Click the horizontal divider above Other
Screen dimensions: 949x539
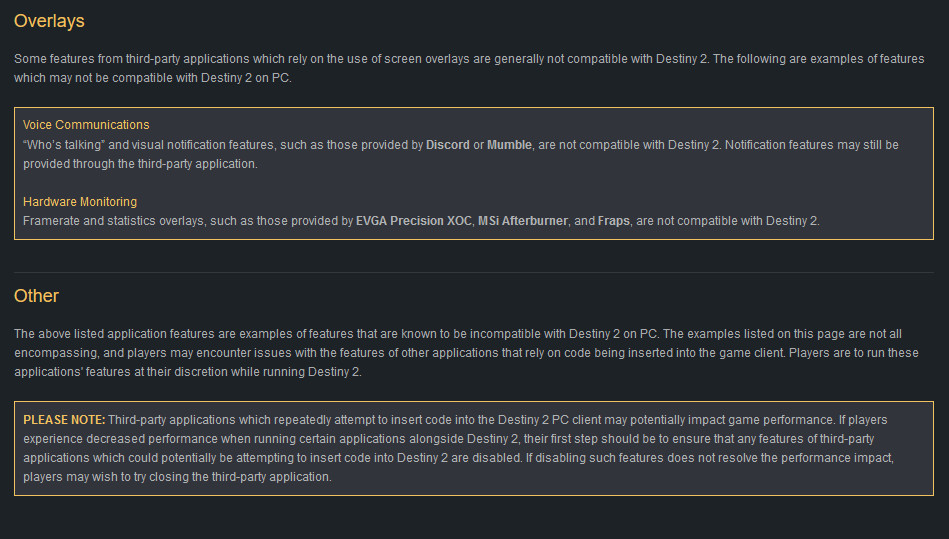[x=474, y=272]
